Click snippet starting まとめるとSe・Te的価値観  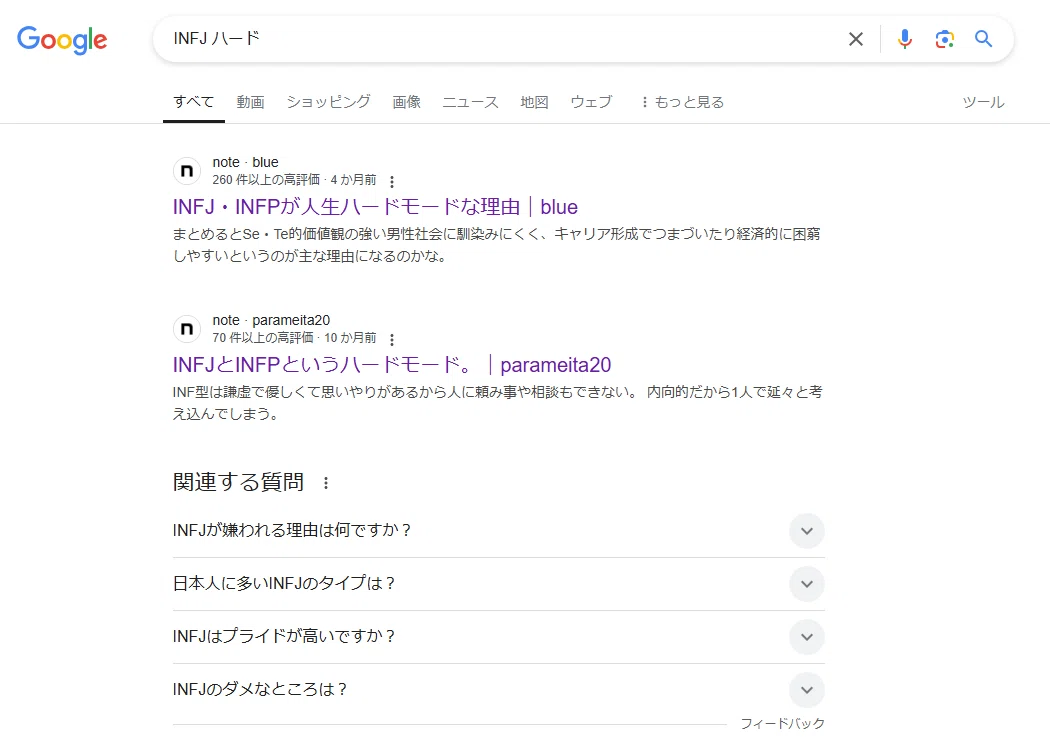pyautogui.click(x=496, y=245)
